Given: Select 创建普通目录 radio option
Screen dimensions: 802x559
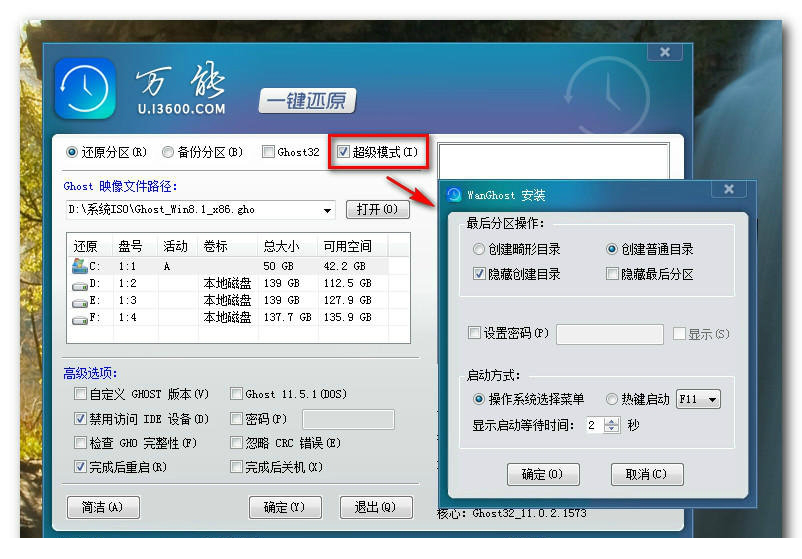Looking at the screenshot, I should click(x=611, y=249).
